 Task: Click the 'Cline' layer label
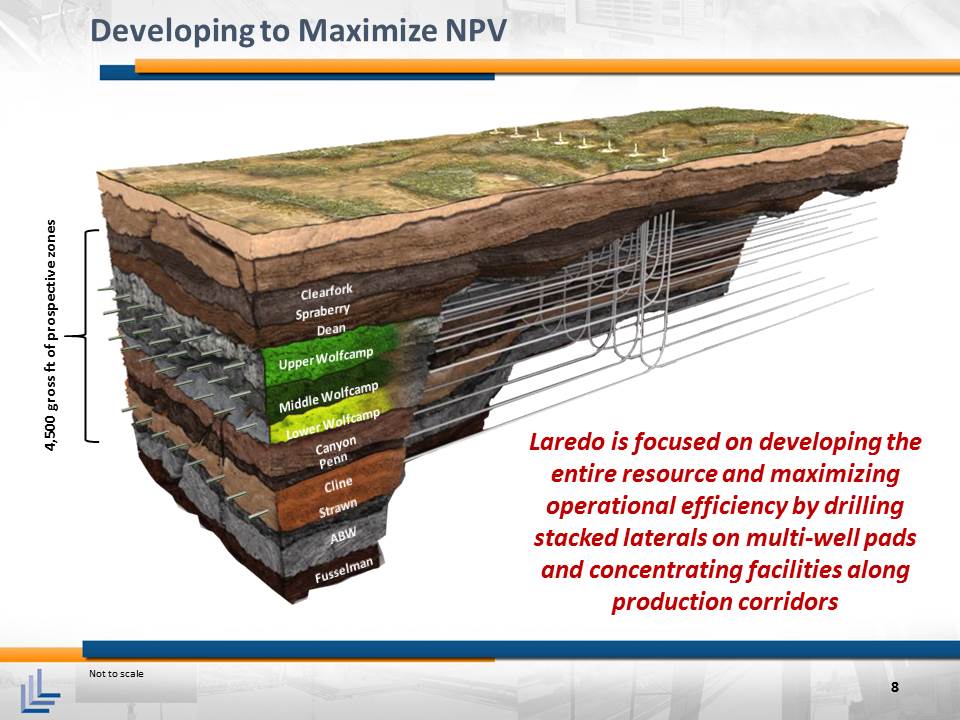pos(339,486)
